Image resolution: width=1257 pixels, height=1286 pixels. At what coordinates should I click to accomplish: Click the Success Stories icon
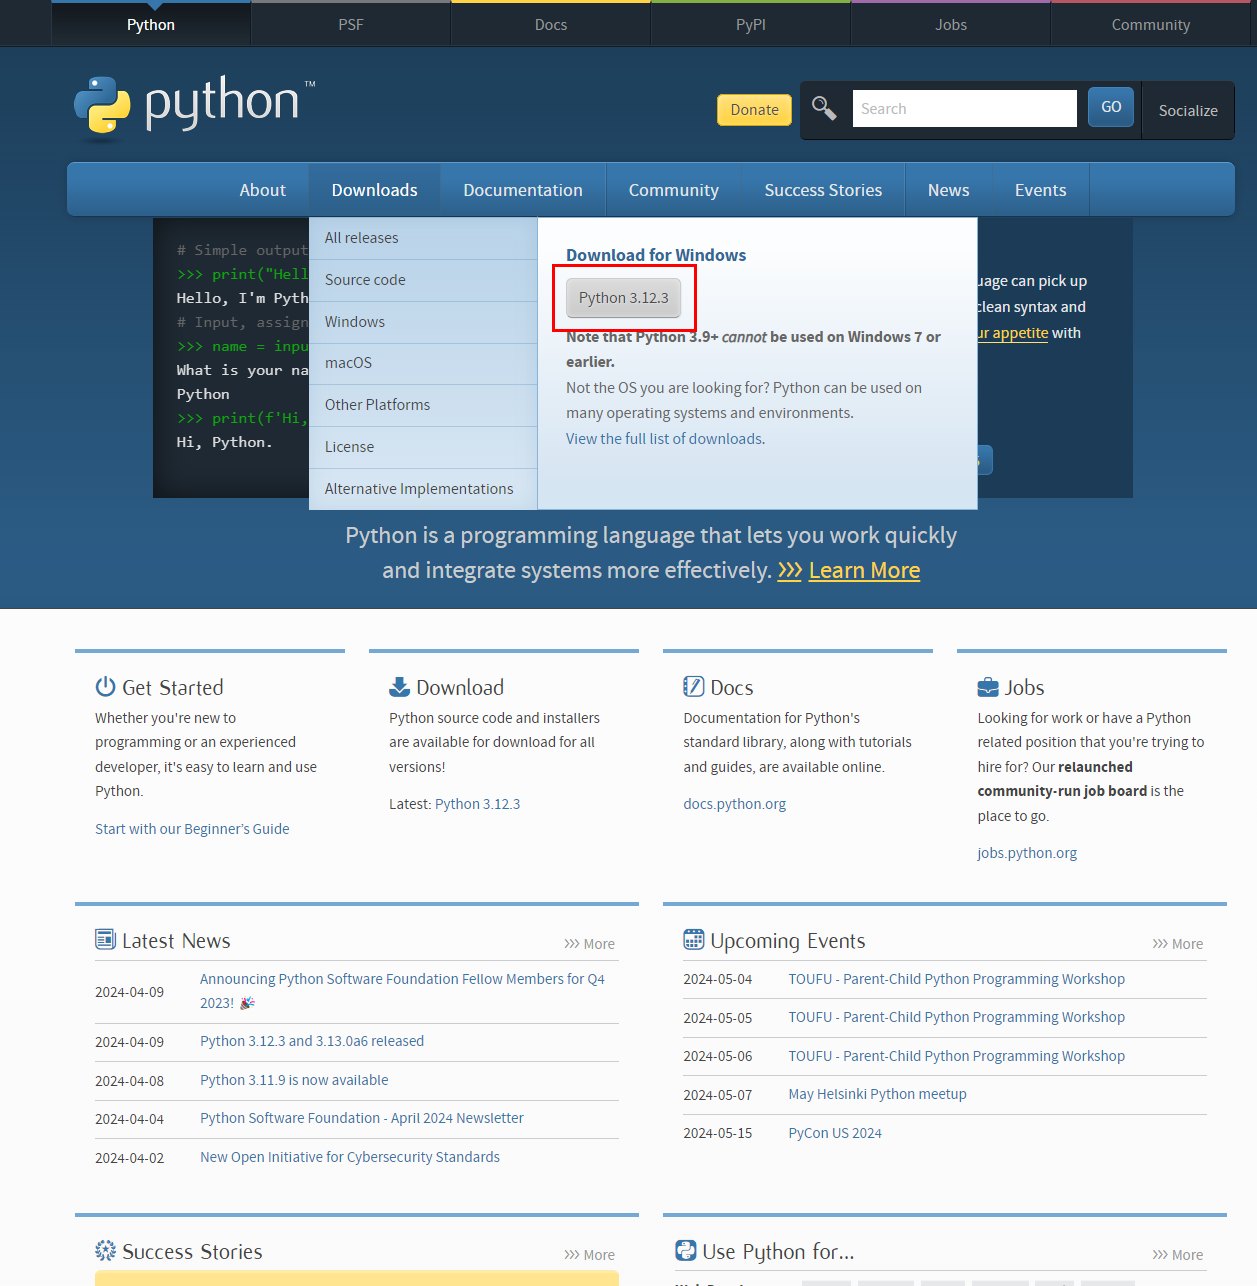click(105, 1250)
